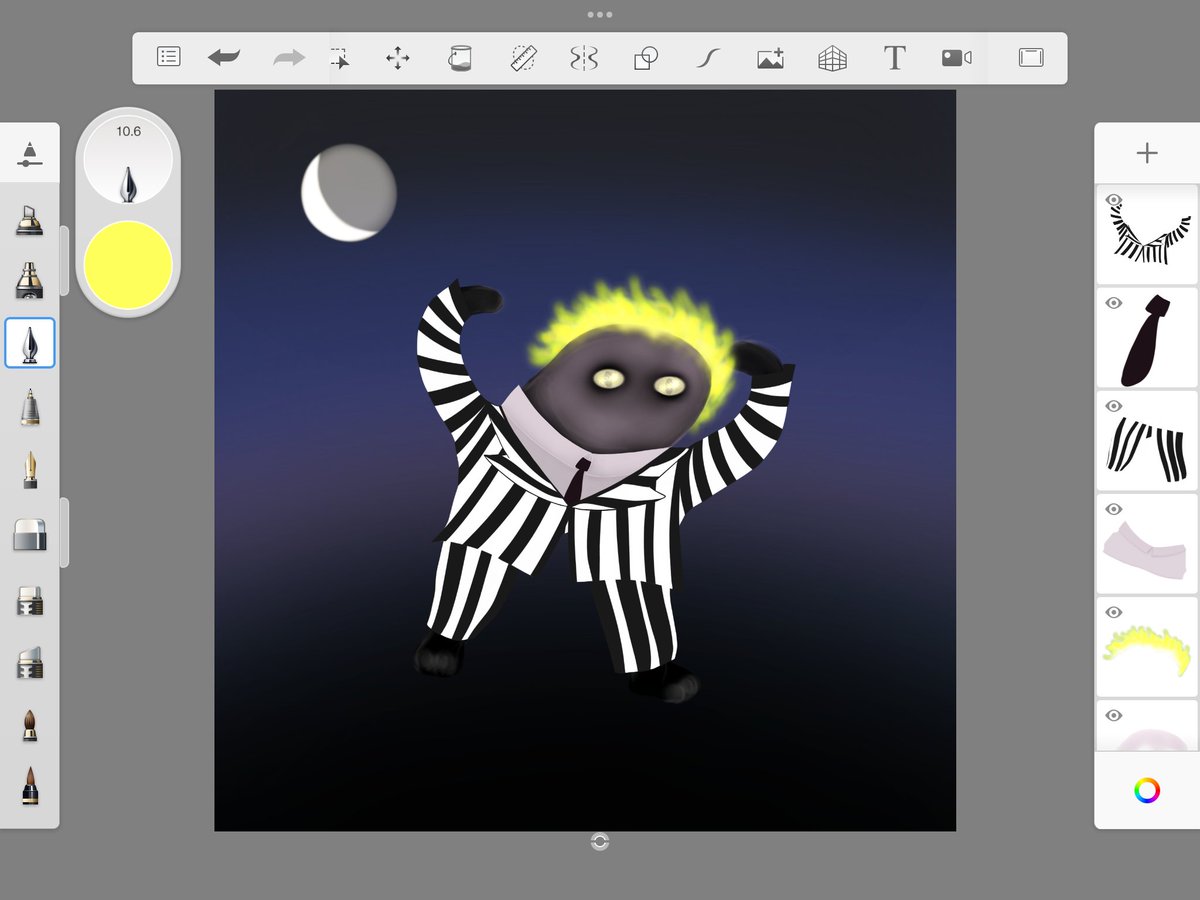Choose the ballpoint pen brush
This screenshot has height=900, width=1200.
[30, 406]
